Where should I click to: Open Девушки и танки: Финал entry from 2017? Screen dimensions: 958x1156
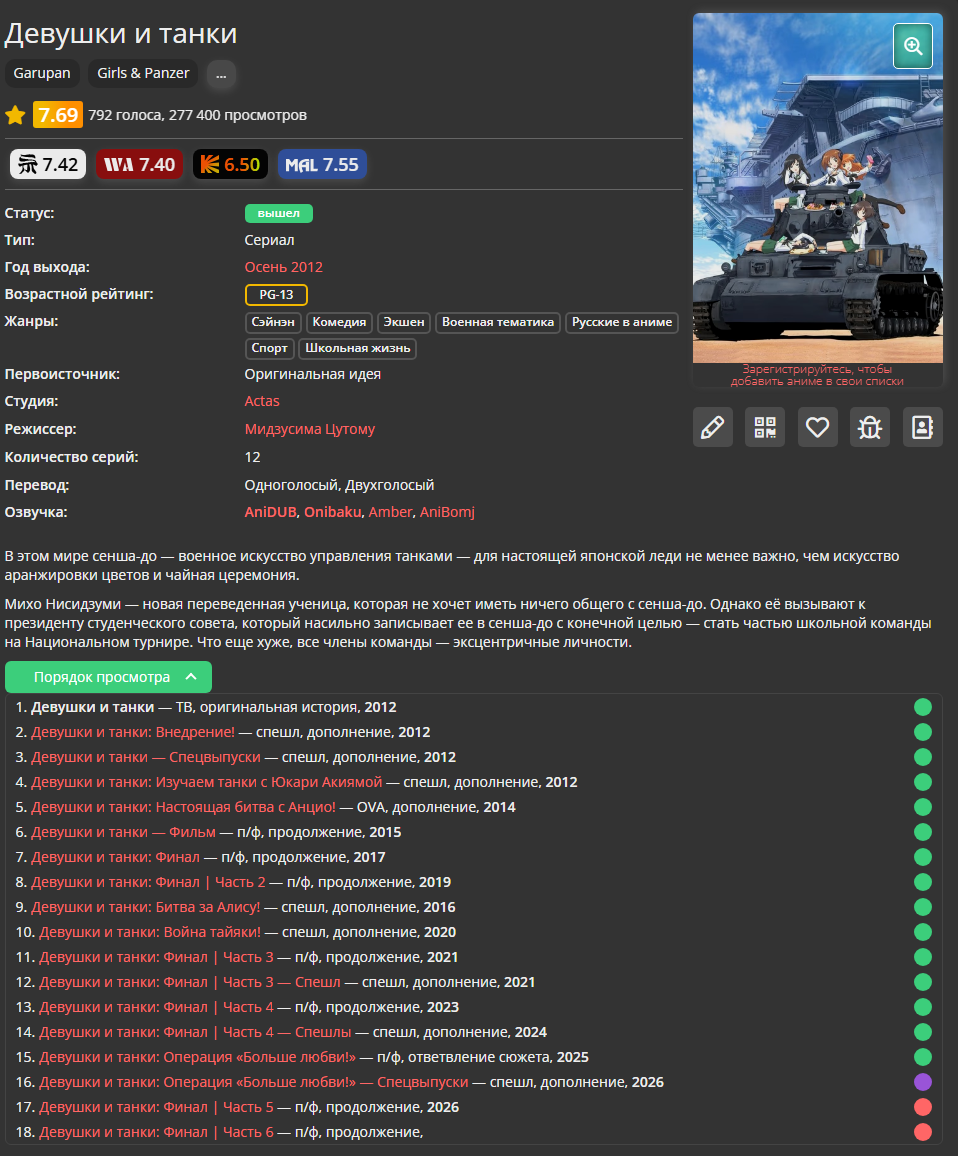tap(115, 857)
